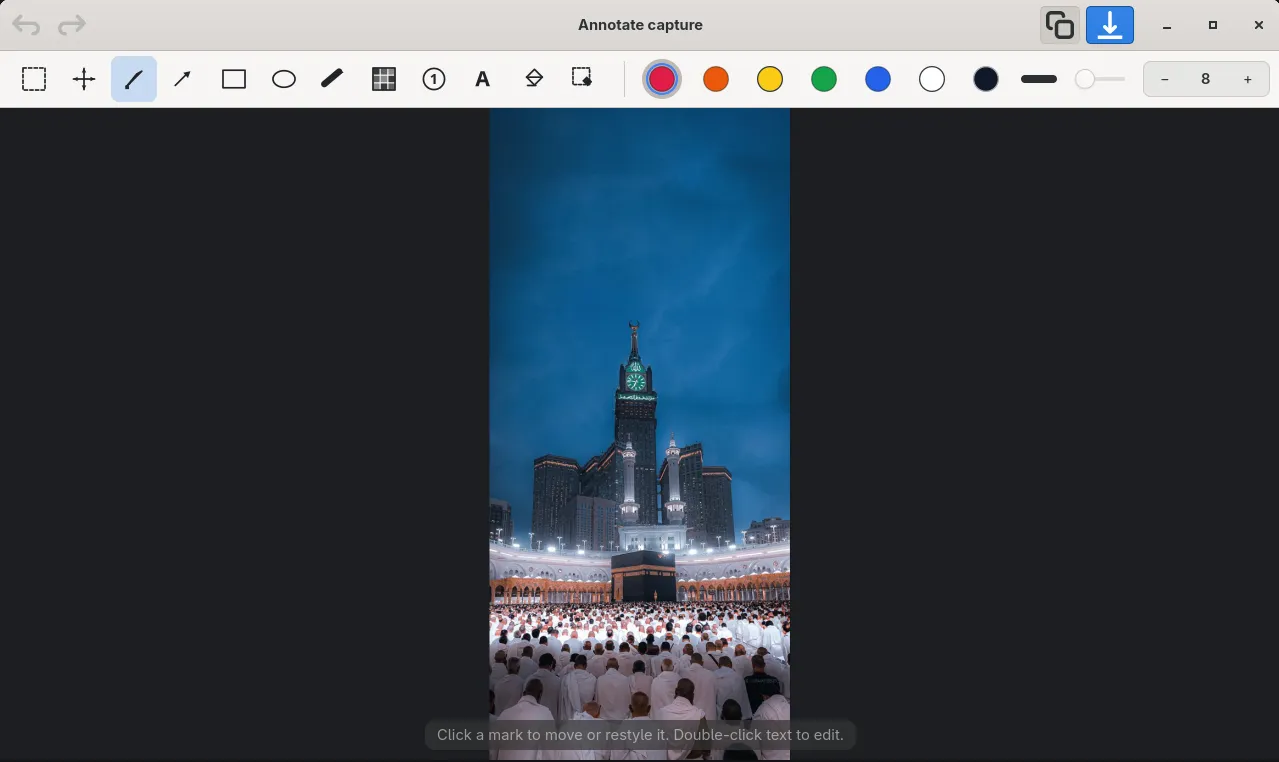1279x762 pixels.
Task: Activate the pixelate blur tool
Action: [384, 79]
